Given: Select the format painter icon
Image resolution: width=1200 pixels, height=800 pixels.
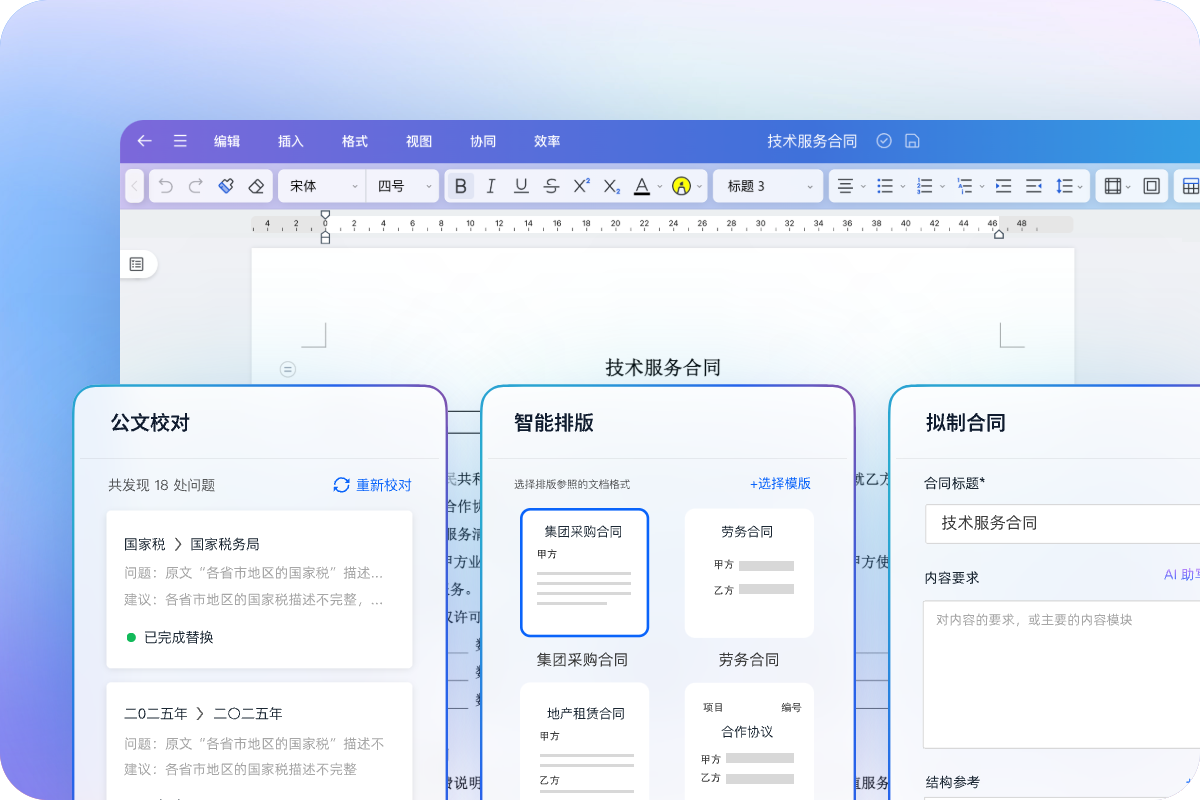Looking at the screenshot, I should click(226, 186).
